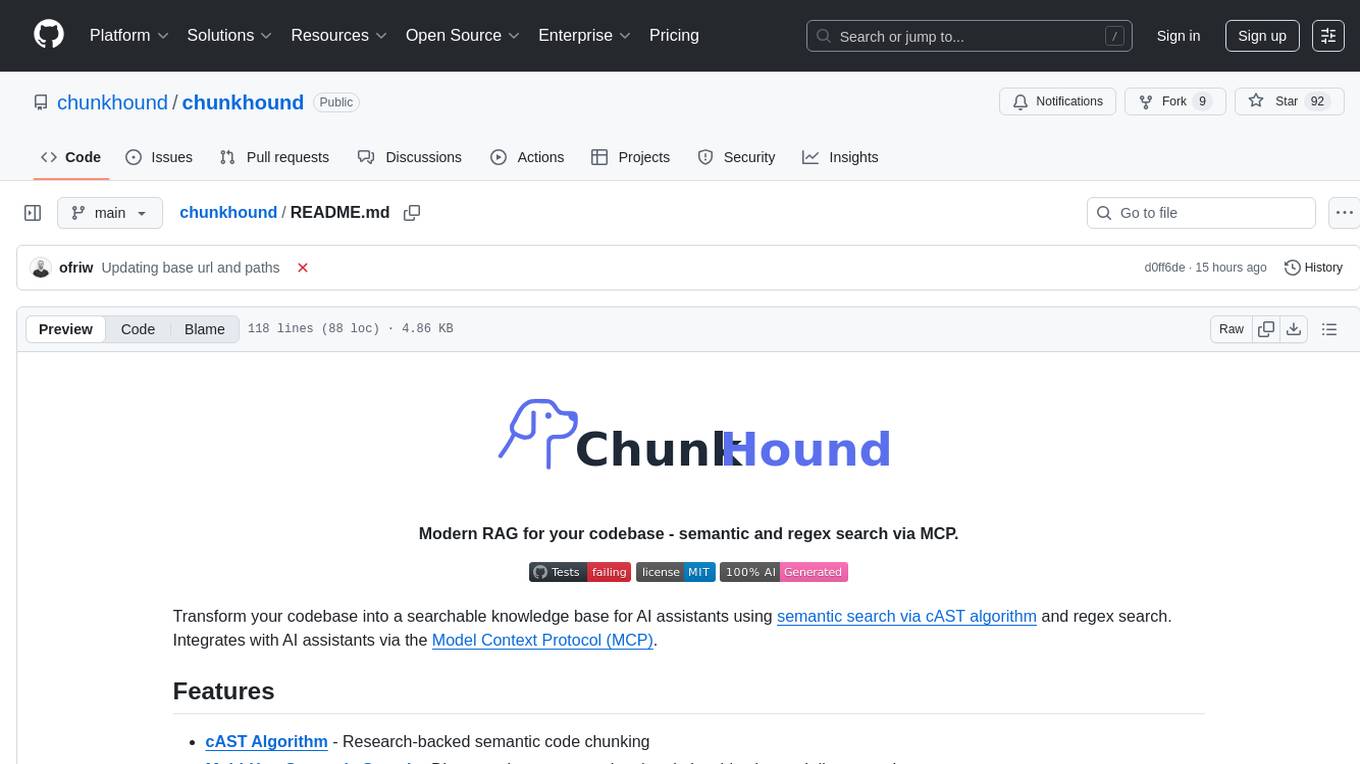This screenshot has height=764, width=1360.
Task: Click the 100% AI Generated badge
Action: 784,572
